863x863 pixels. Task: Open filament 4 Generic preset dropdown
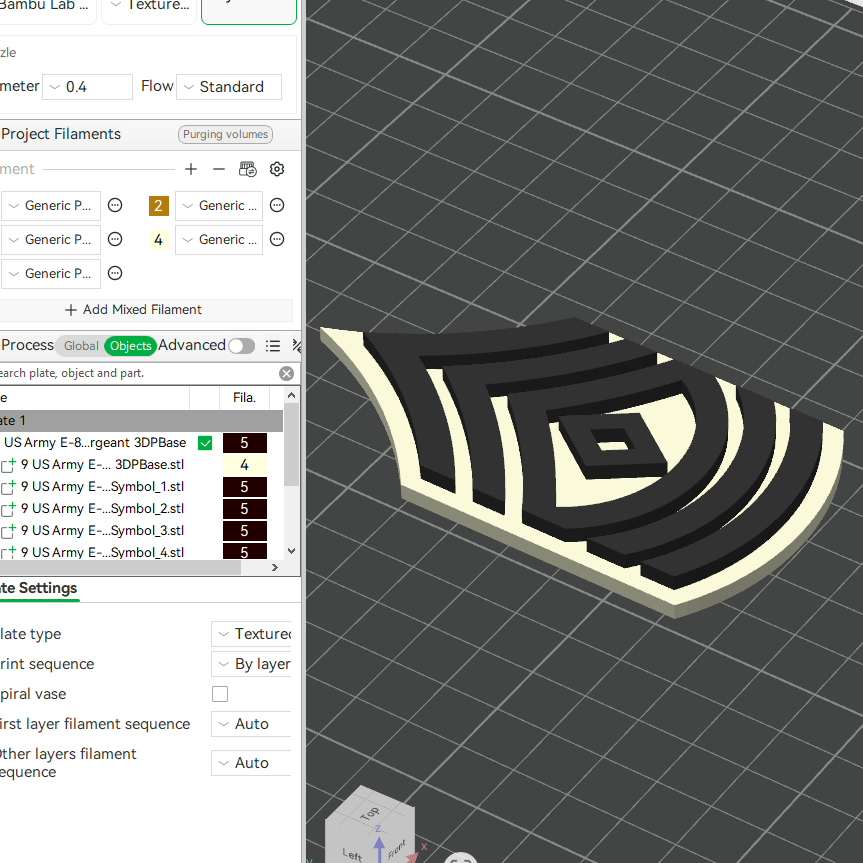[x=219, y=240]
